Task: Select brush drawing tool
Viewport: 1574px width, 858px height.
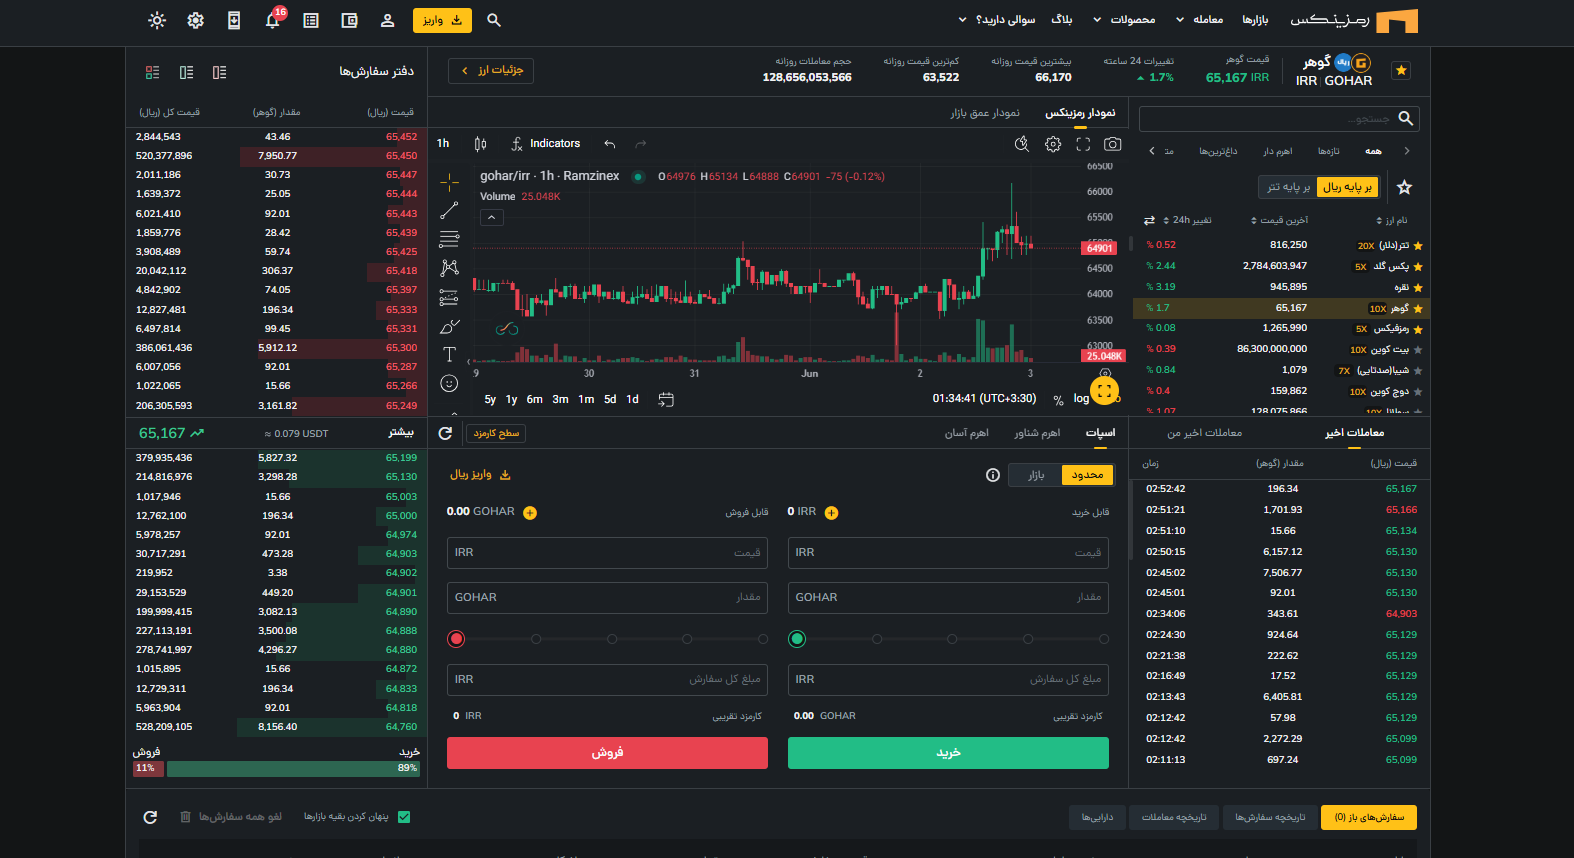Action: point(449,326)
